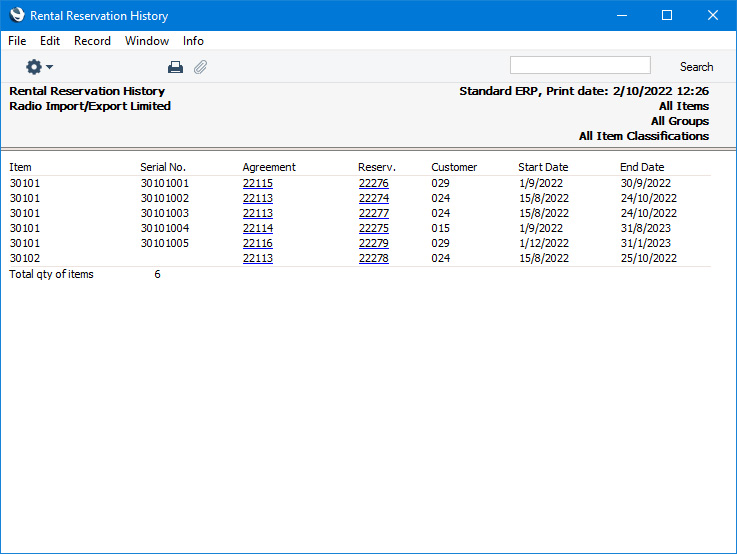Open reservation 22275 link
The height and width of the screenshot is (554, 737).
point(374,228)
